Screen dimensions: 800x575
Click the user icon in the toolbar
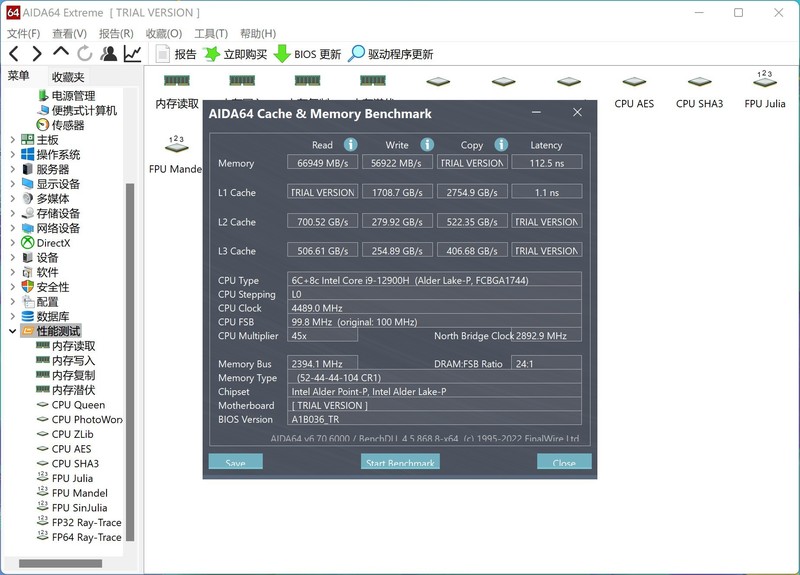tap(108, 54)
